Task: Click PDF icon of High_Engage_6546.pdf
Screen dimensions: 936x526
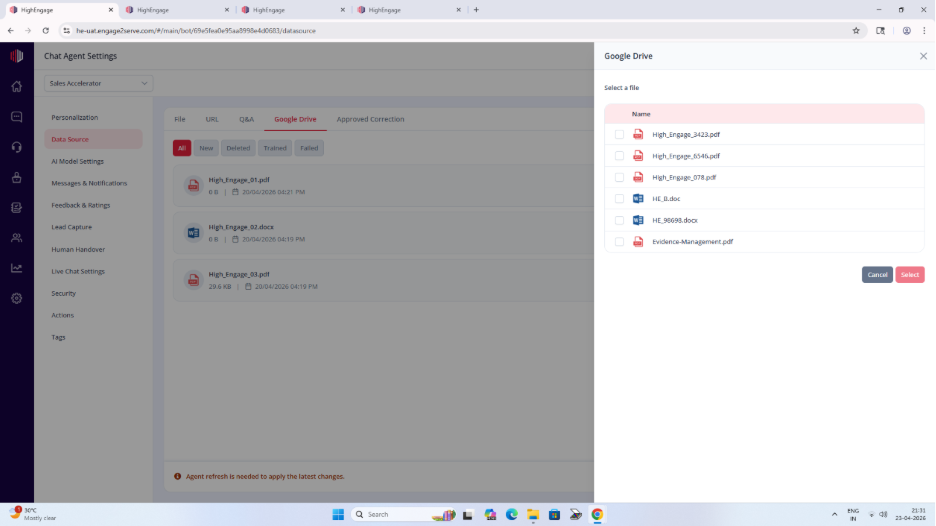Action: pos(638,156)
